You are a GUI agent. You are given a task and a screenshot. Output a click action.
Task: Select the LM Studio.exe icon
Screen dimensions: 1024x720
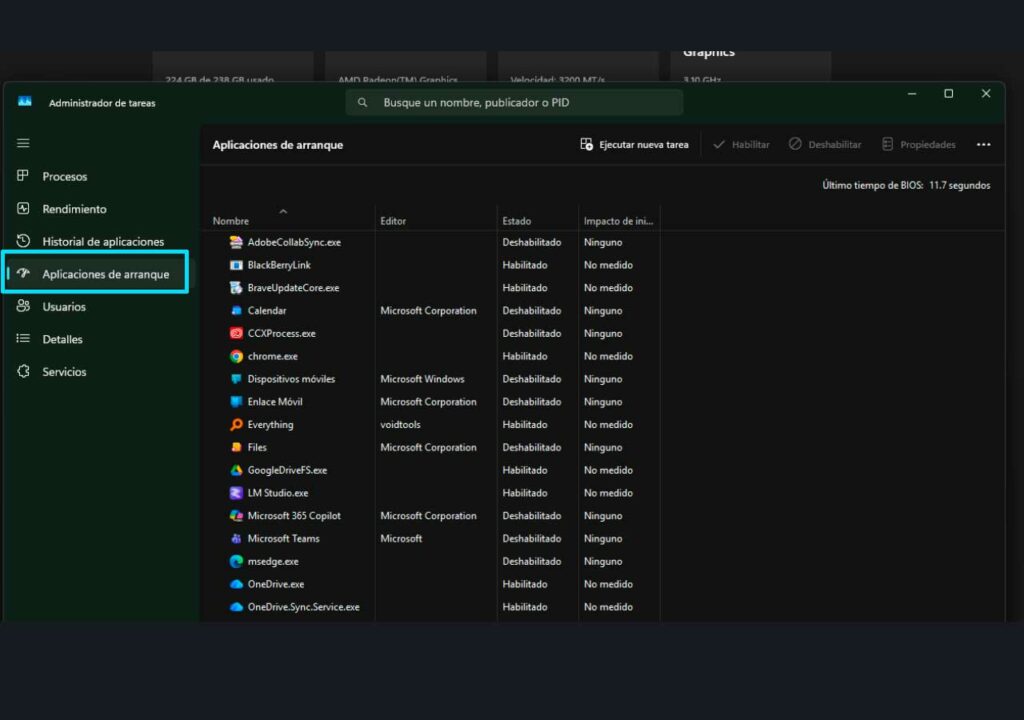click(x=236, y=493)
